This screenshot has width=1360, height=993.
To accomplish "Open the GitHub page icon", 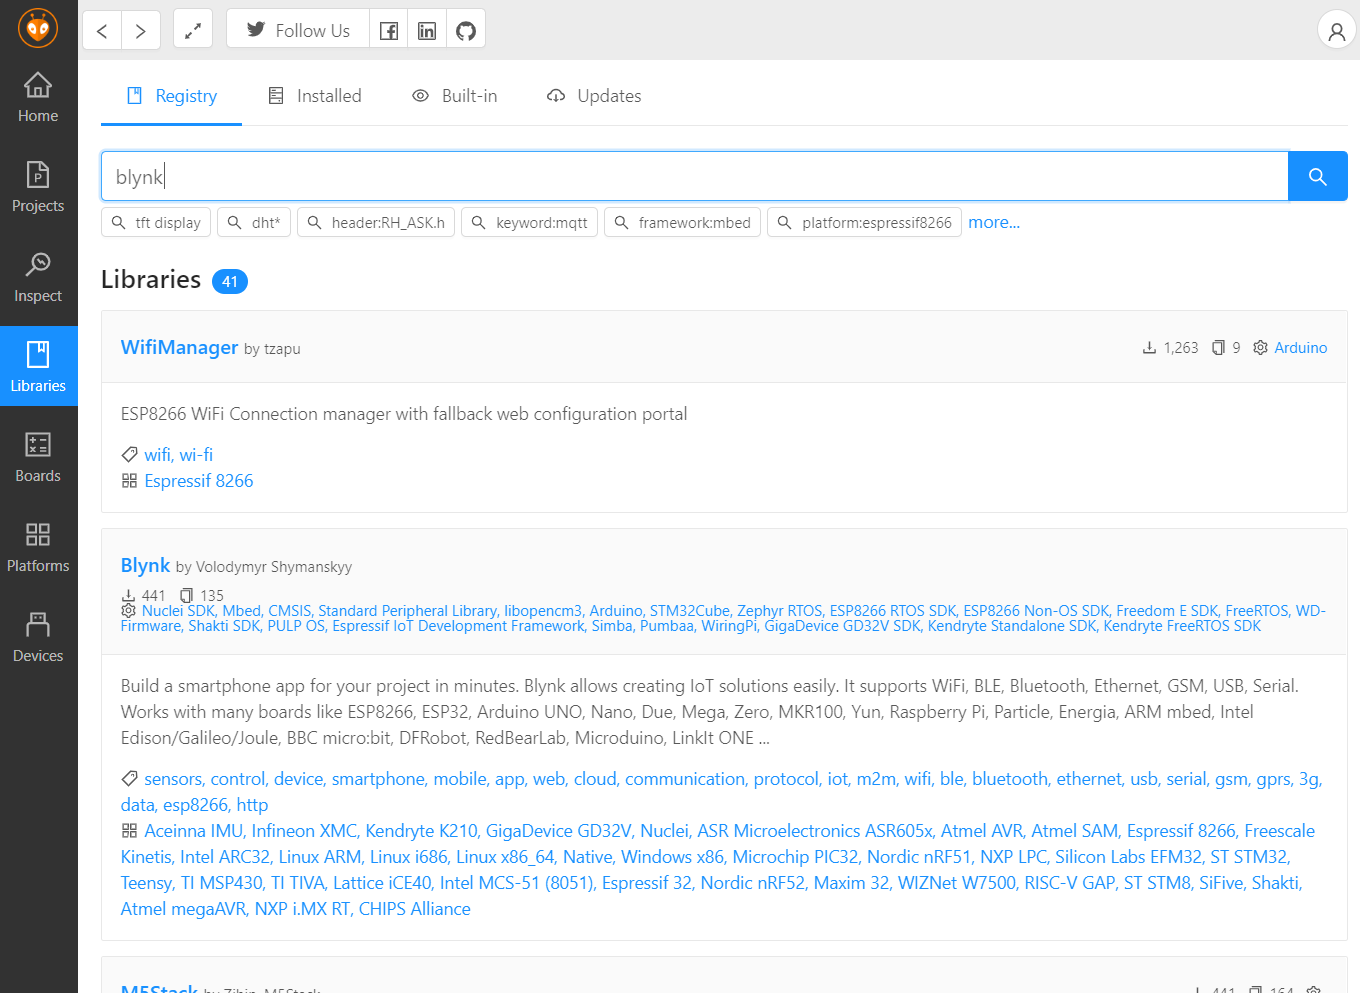I will (466, 30).
